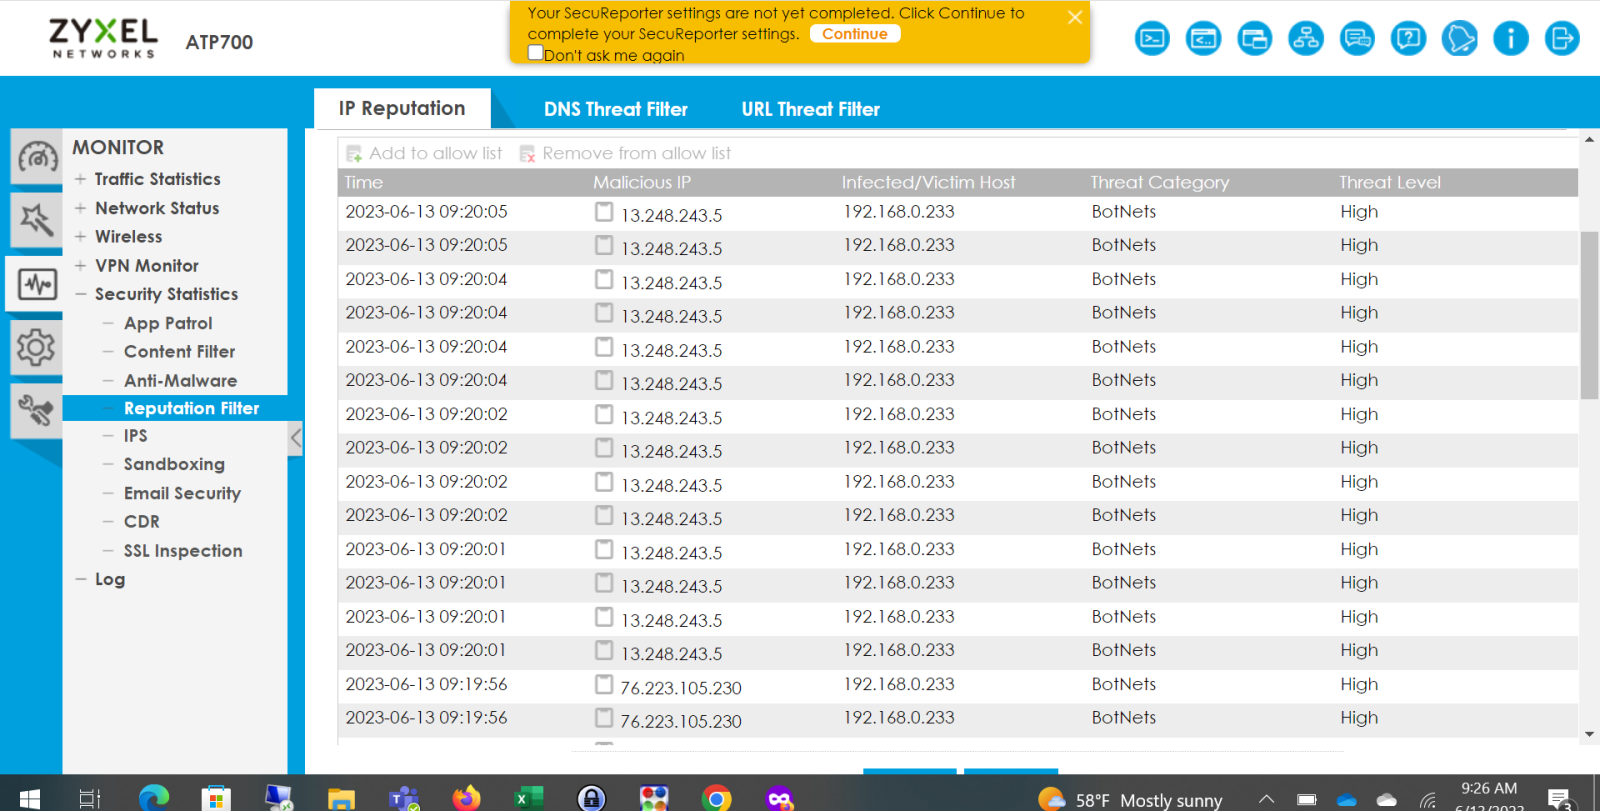The image size is (1600, 811).
Task: Open Anti-Malware in the sidebar
Action: point(180,380)
